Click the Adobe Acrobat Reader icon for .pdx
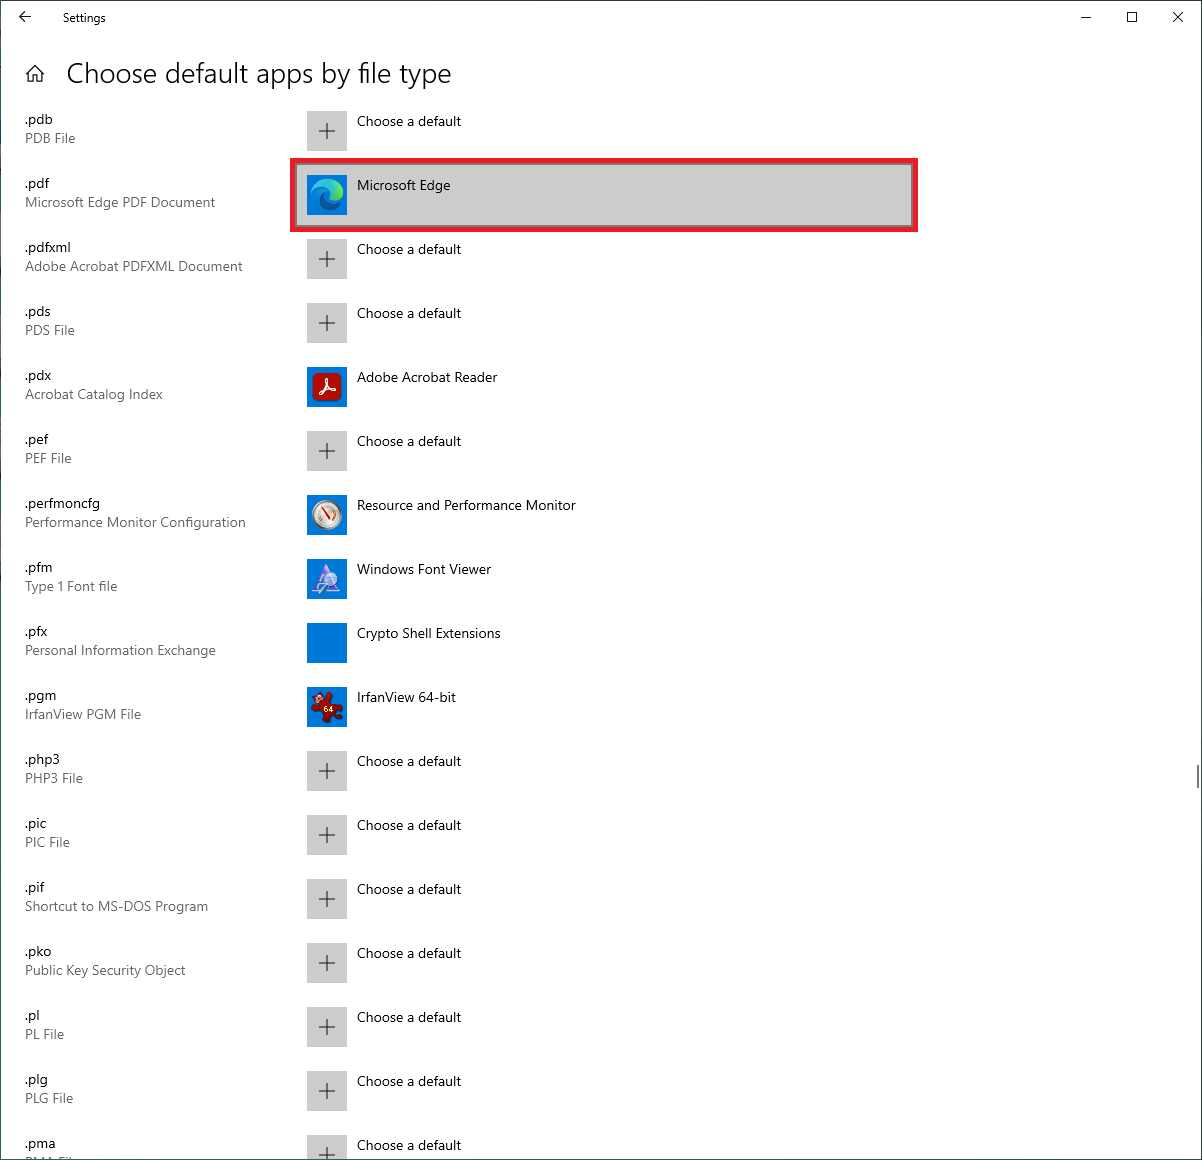 click(327, 387)
